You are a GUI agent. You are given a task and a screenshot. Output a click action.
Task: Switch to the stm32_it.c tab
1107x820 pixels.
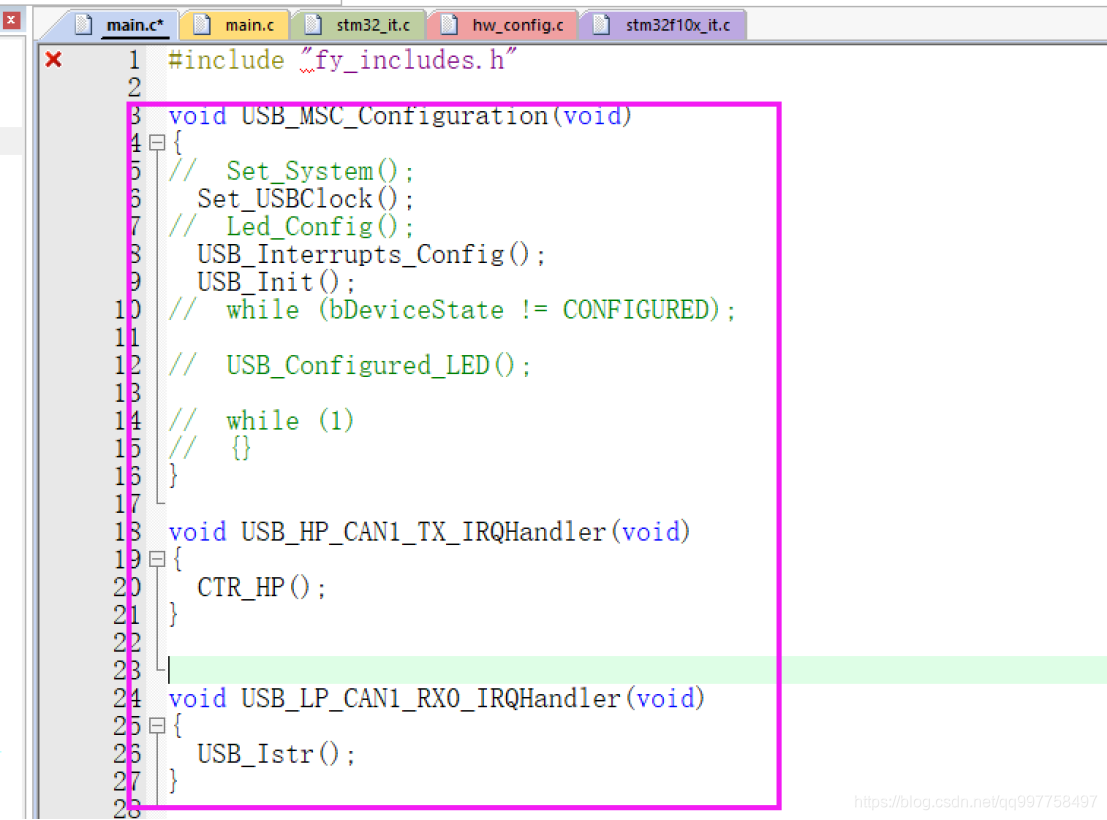360,25
